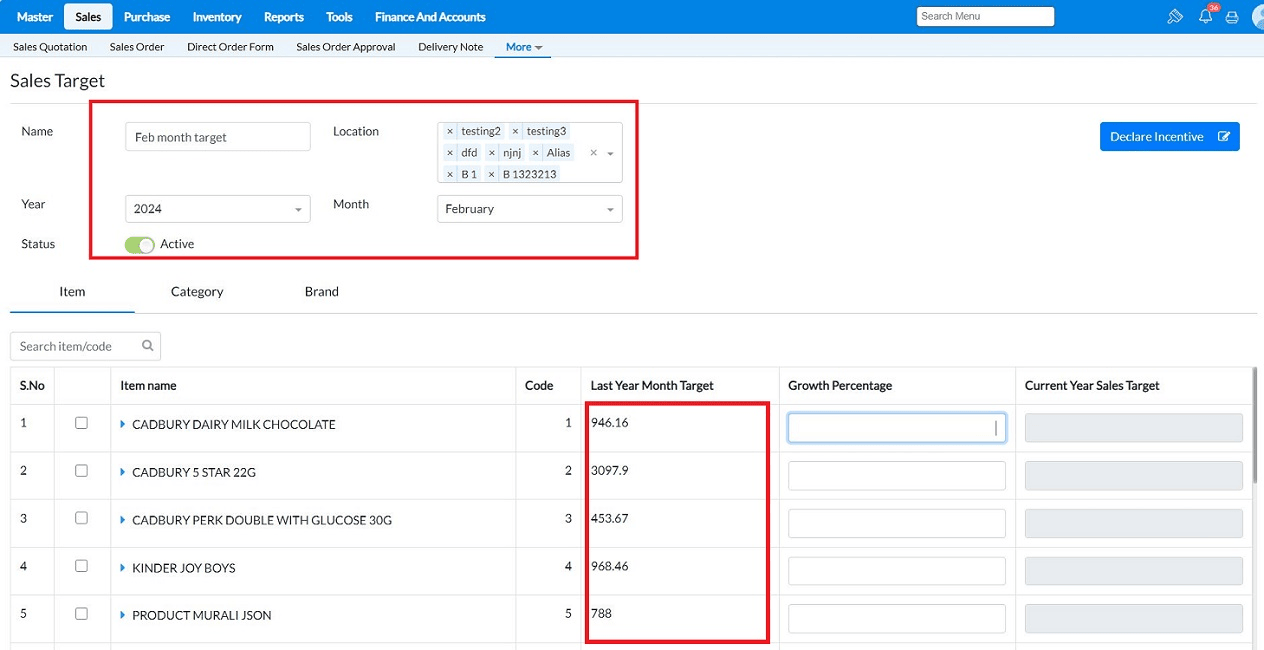Click the magnifier in item search box
This screenshot has height=650, width=1264.
(148, 346)
